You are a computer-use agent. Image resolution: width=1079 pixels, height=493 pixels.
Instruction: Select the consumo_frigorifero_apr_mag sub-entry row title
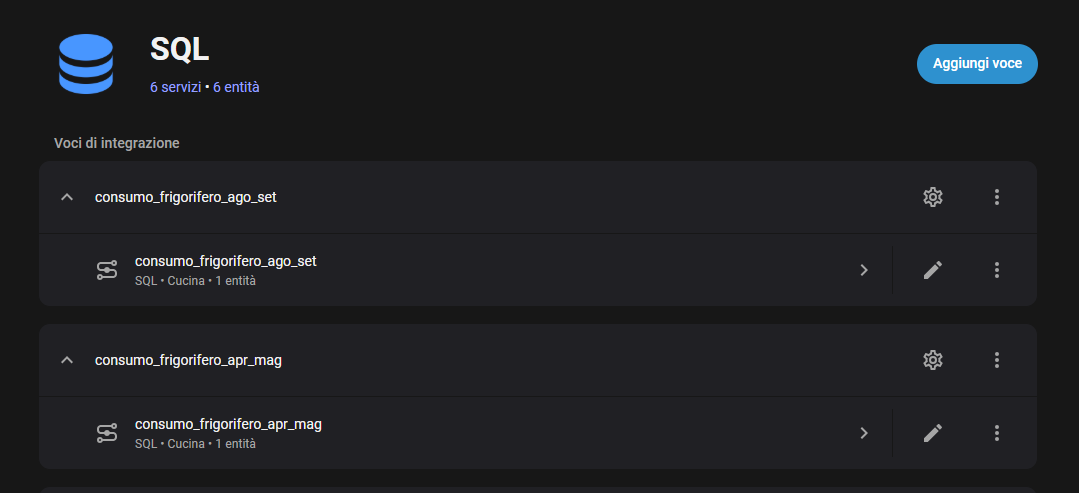pos(228,424)
